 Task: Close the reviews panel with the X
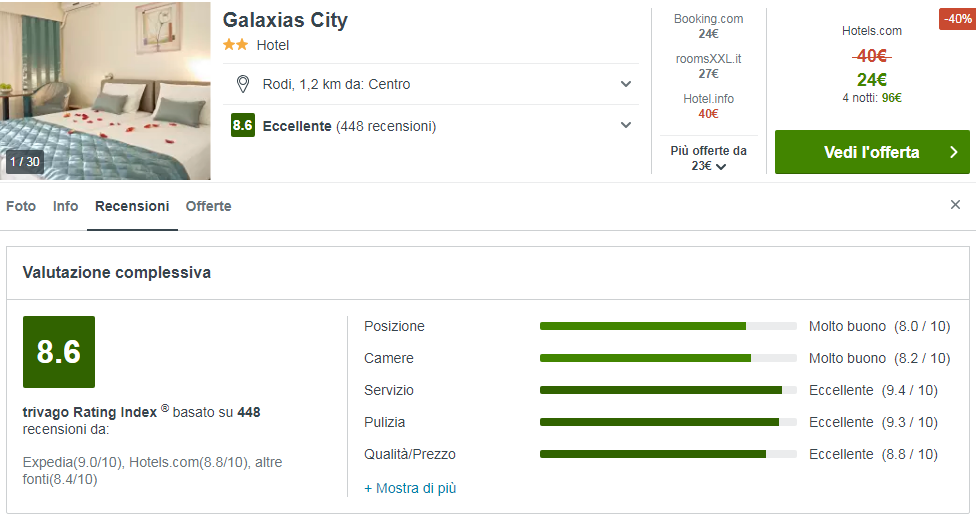point(955,205)
